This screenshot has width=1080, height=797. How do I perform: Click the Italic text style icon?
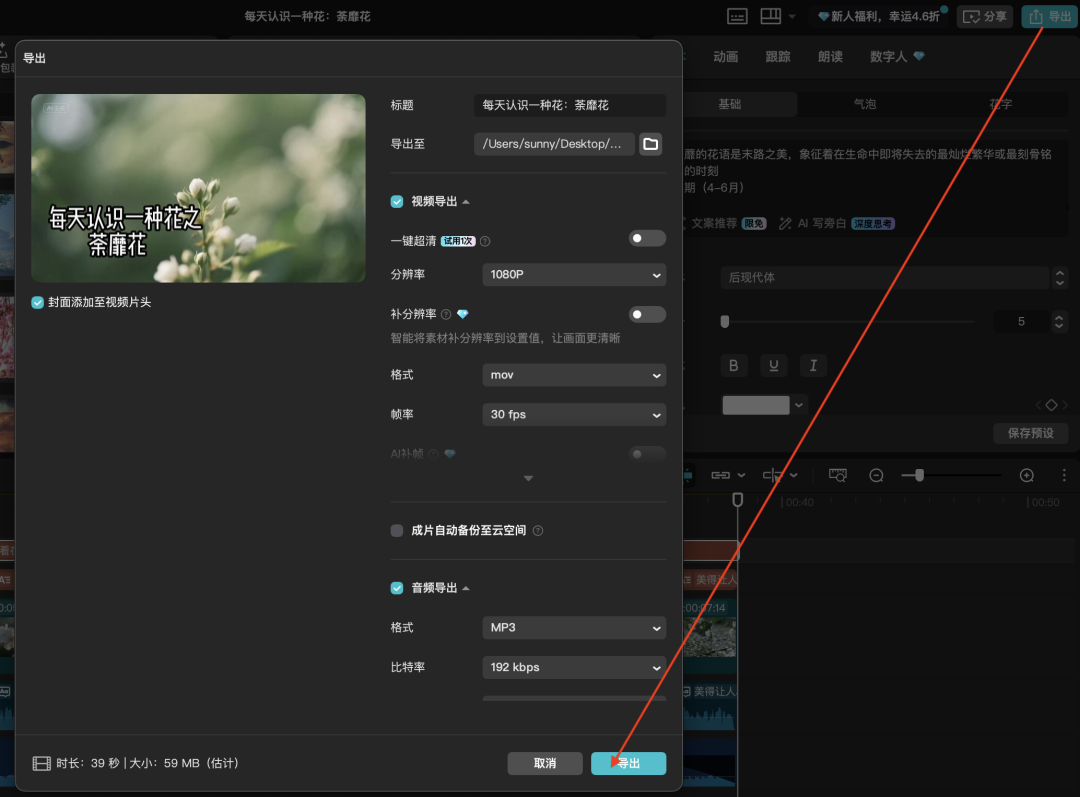(x=813, y=365)
